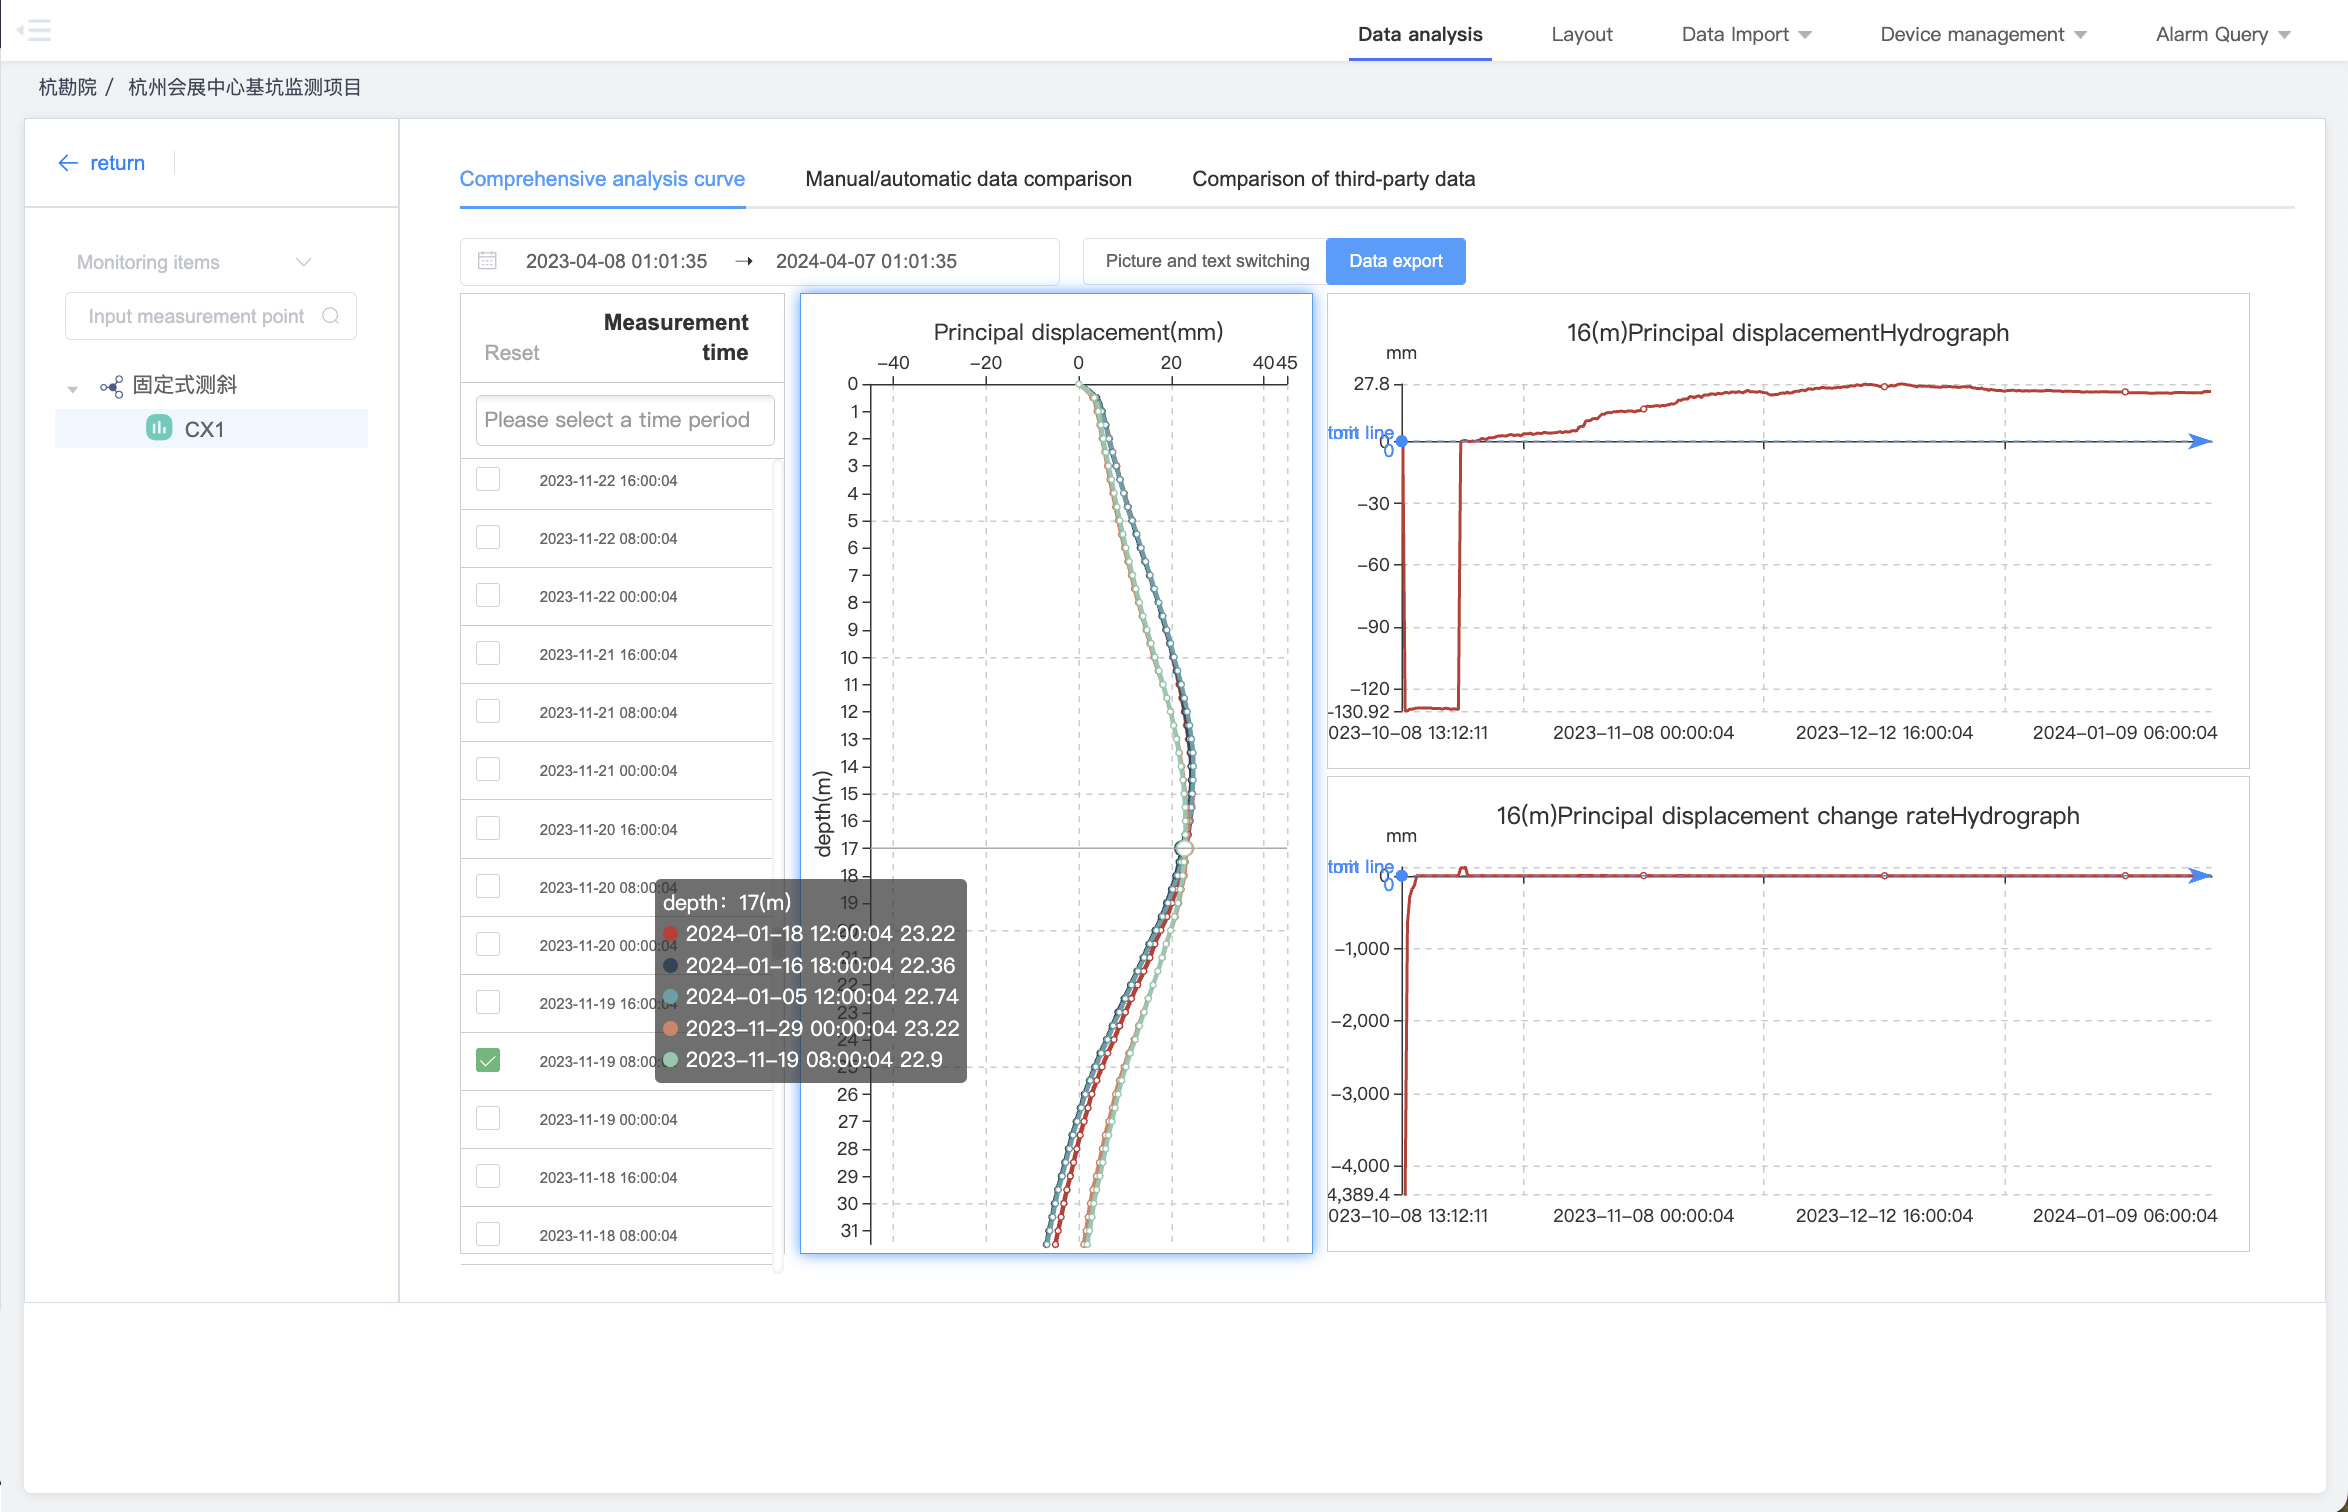Click Picture and text switching button
The width and height of the screenshot is (2348, 1512).
click(1207, 261)
